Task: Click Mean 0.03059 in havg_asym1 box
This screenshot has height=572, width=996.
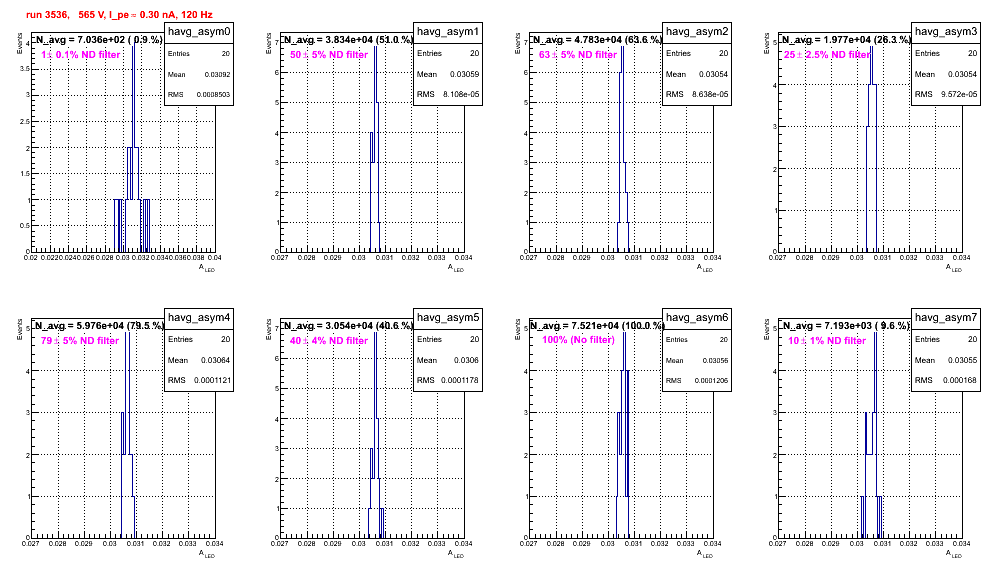Action: coord(448,74)
